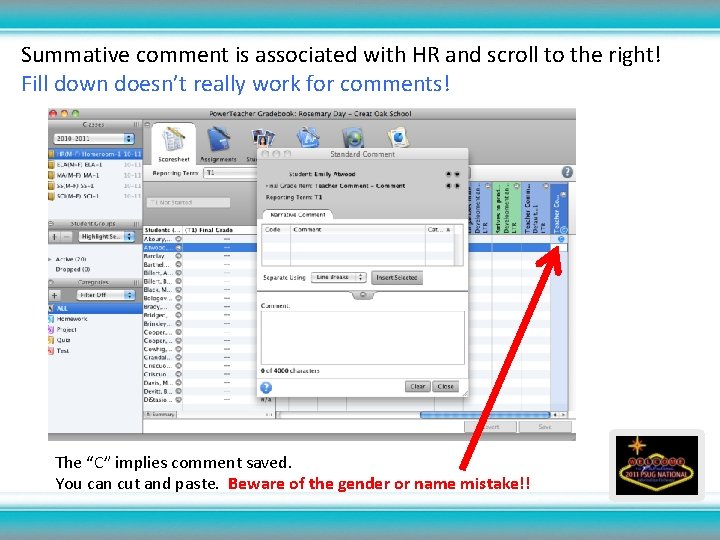Click the horizontal scoresheet scrollbar thumb
This screenshot has height=540, width=720.
click(x=484, y=415)
